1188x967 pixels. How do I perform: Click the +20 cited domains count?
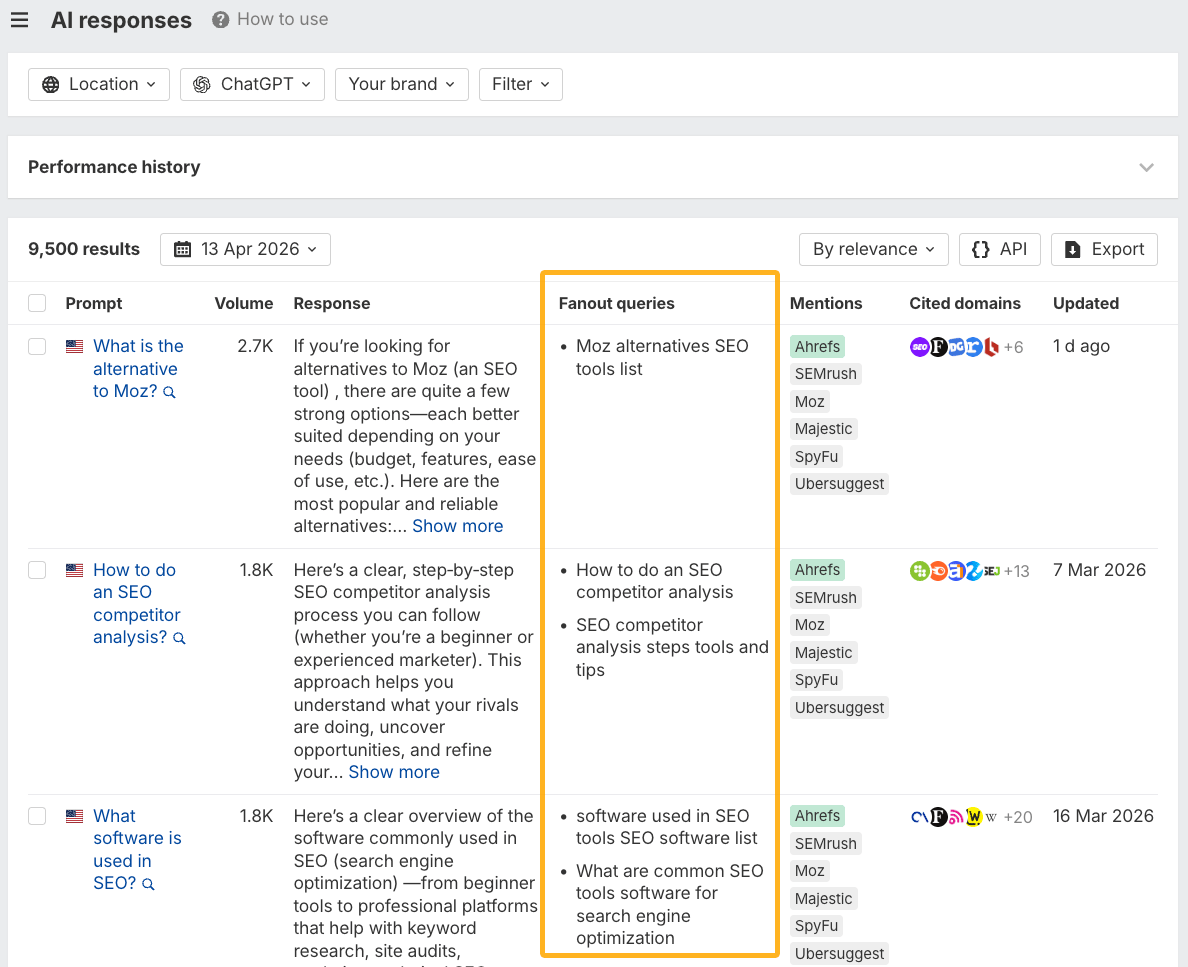[x=1018, y=817]
